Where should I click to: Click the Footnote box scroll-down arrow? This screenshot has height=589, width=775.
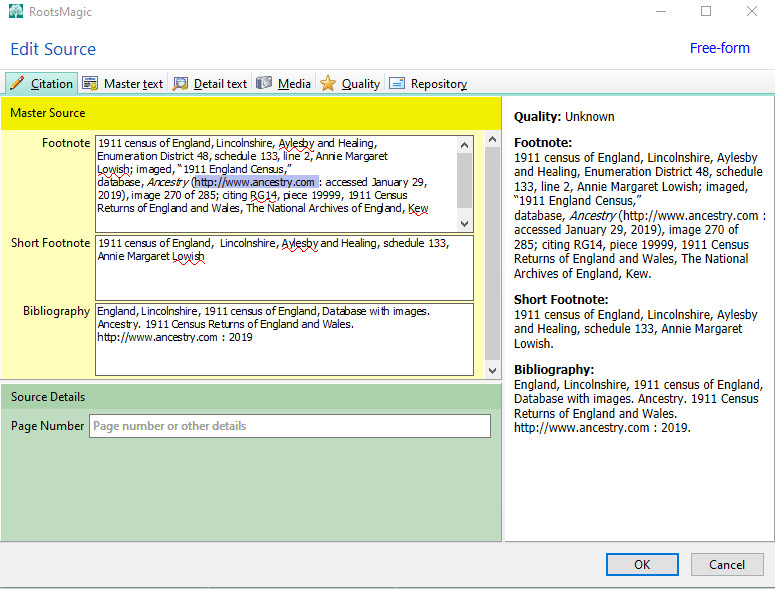(464, 223)
